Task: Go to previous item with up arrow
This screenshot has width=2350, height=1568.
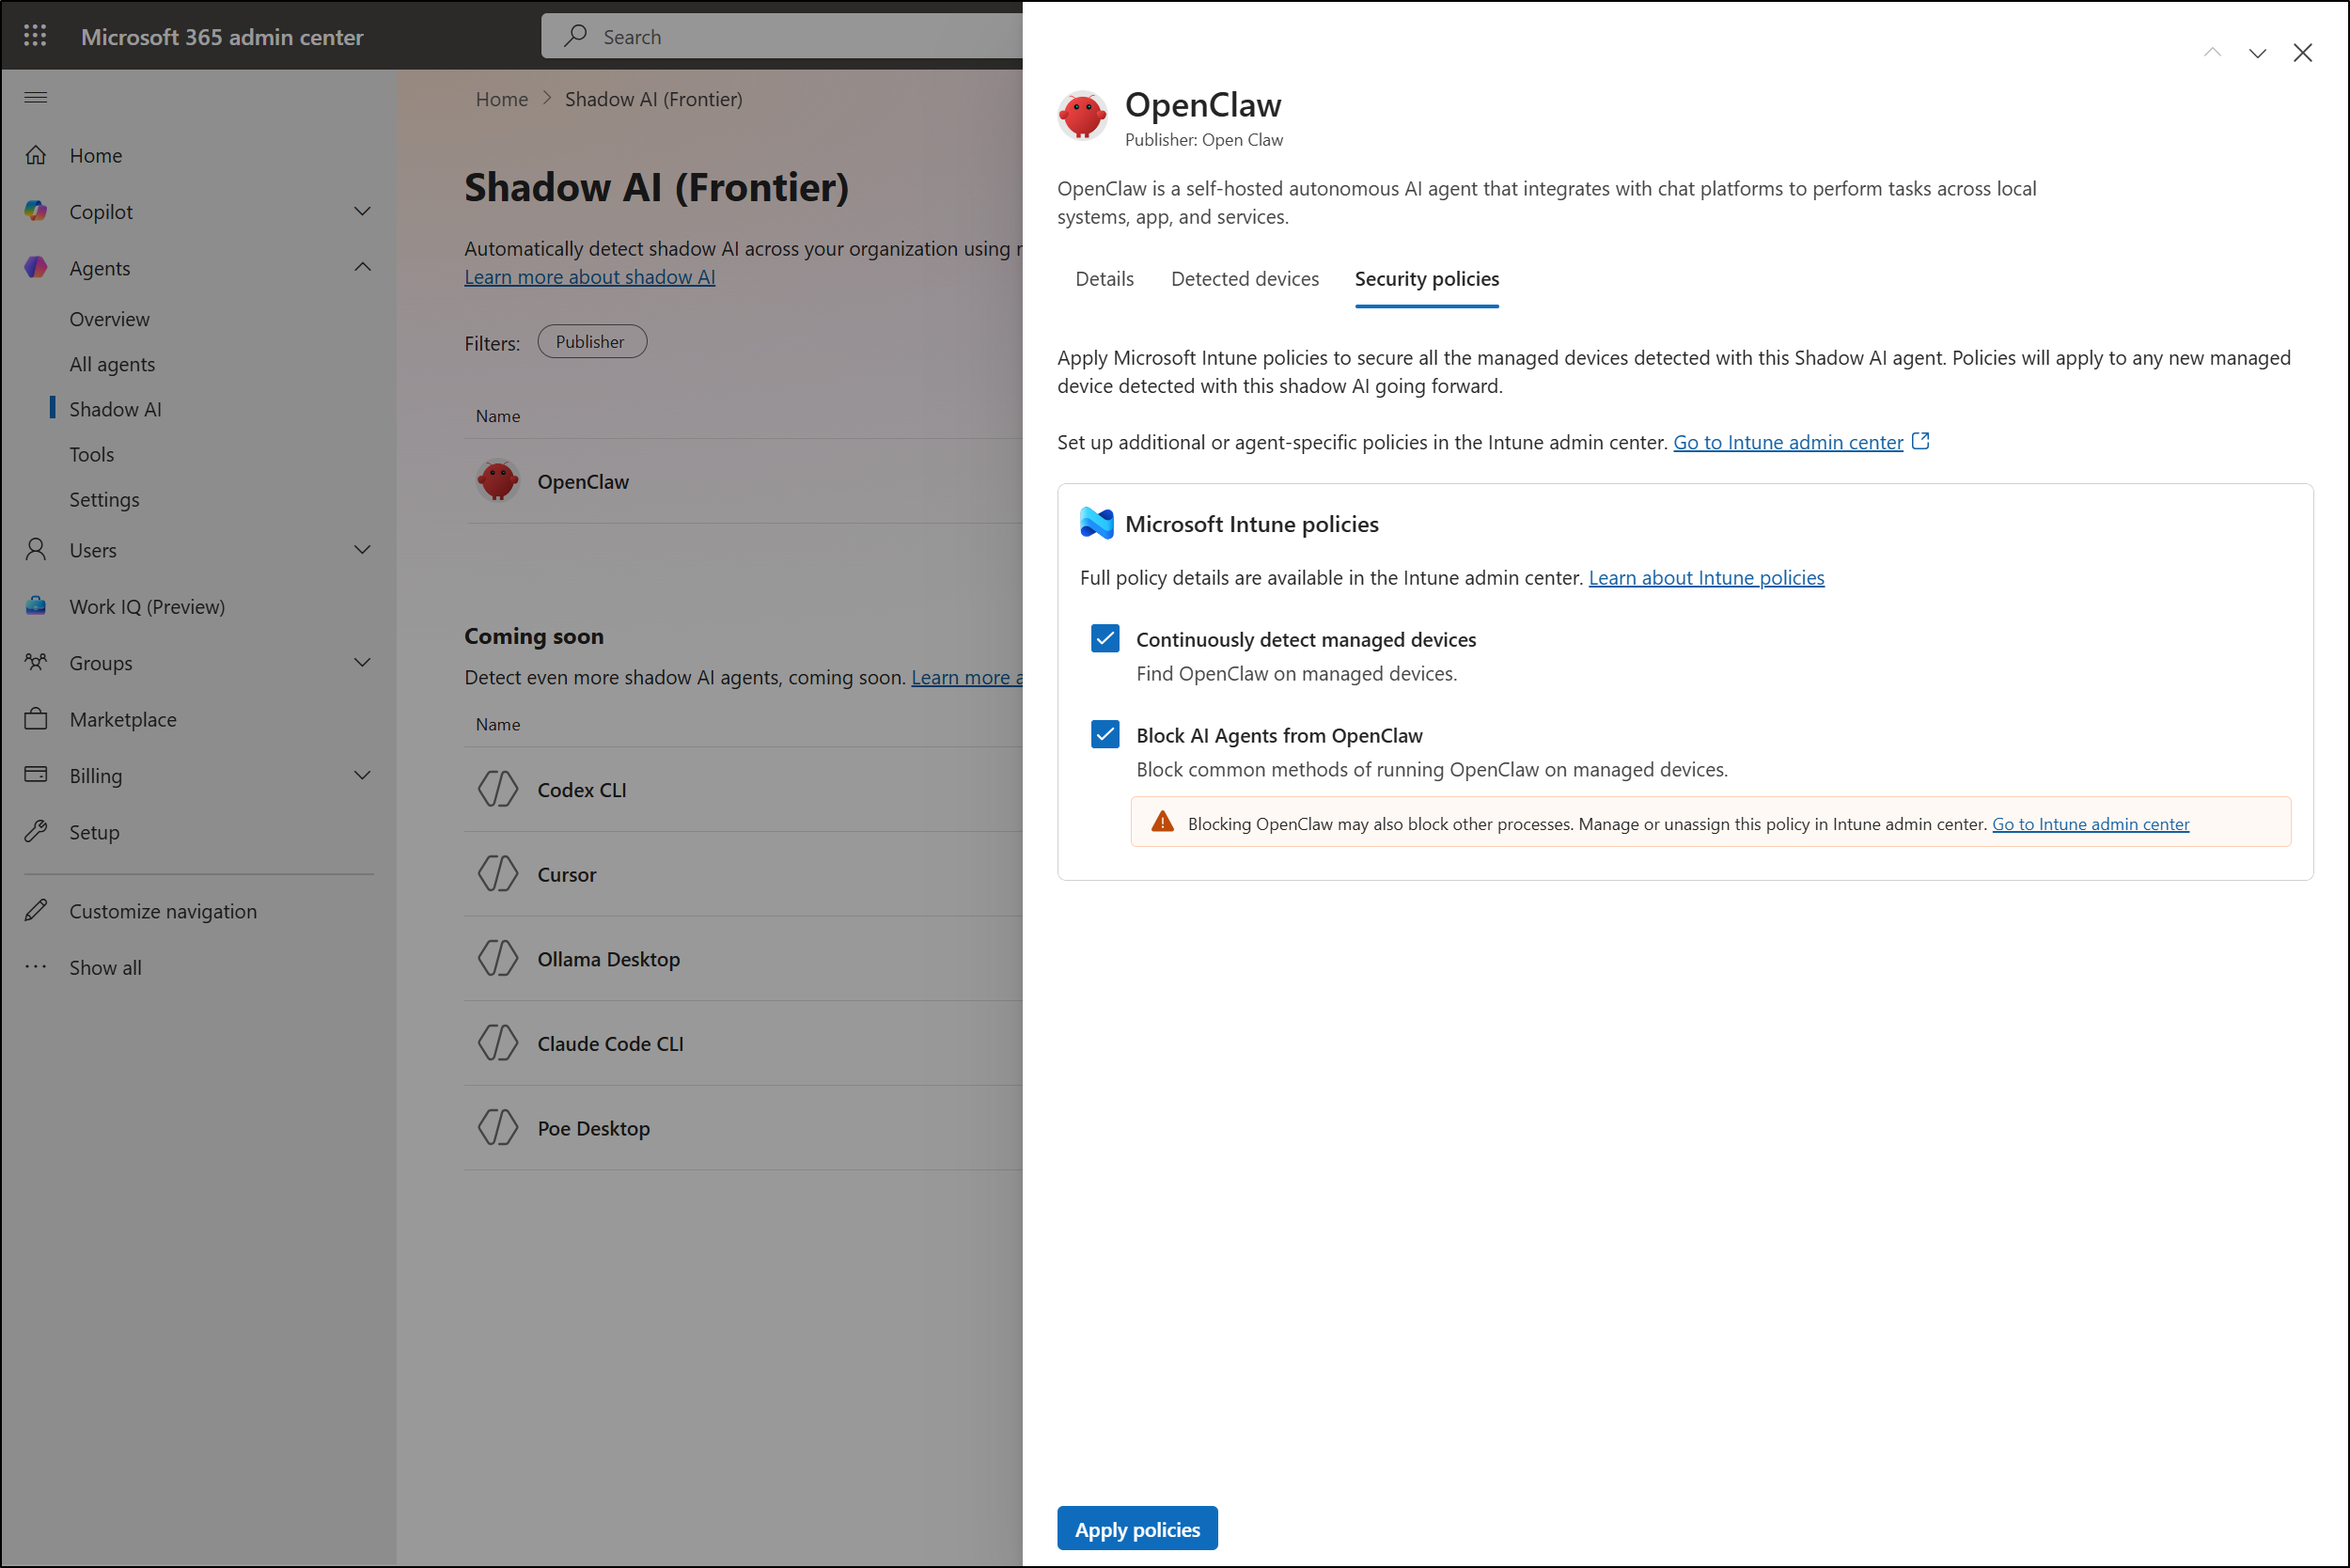Action: click(2212, 53)
